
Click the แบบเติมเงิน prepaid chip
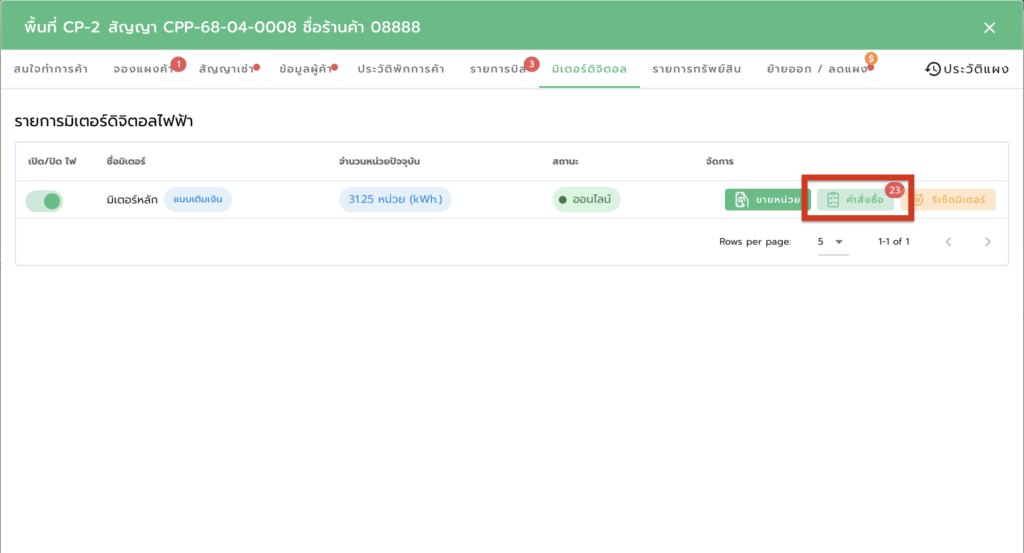point(197,200)
